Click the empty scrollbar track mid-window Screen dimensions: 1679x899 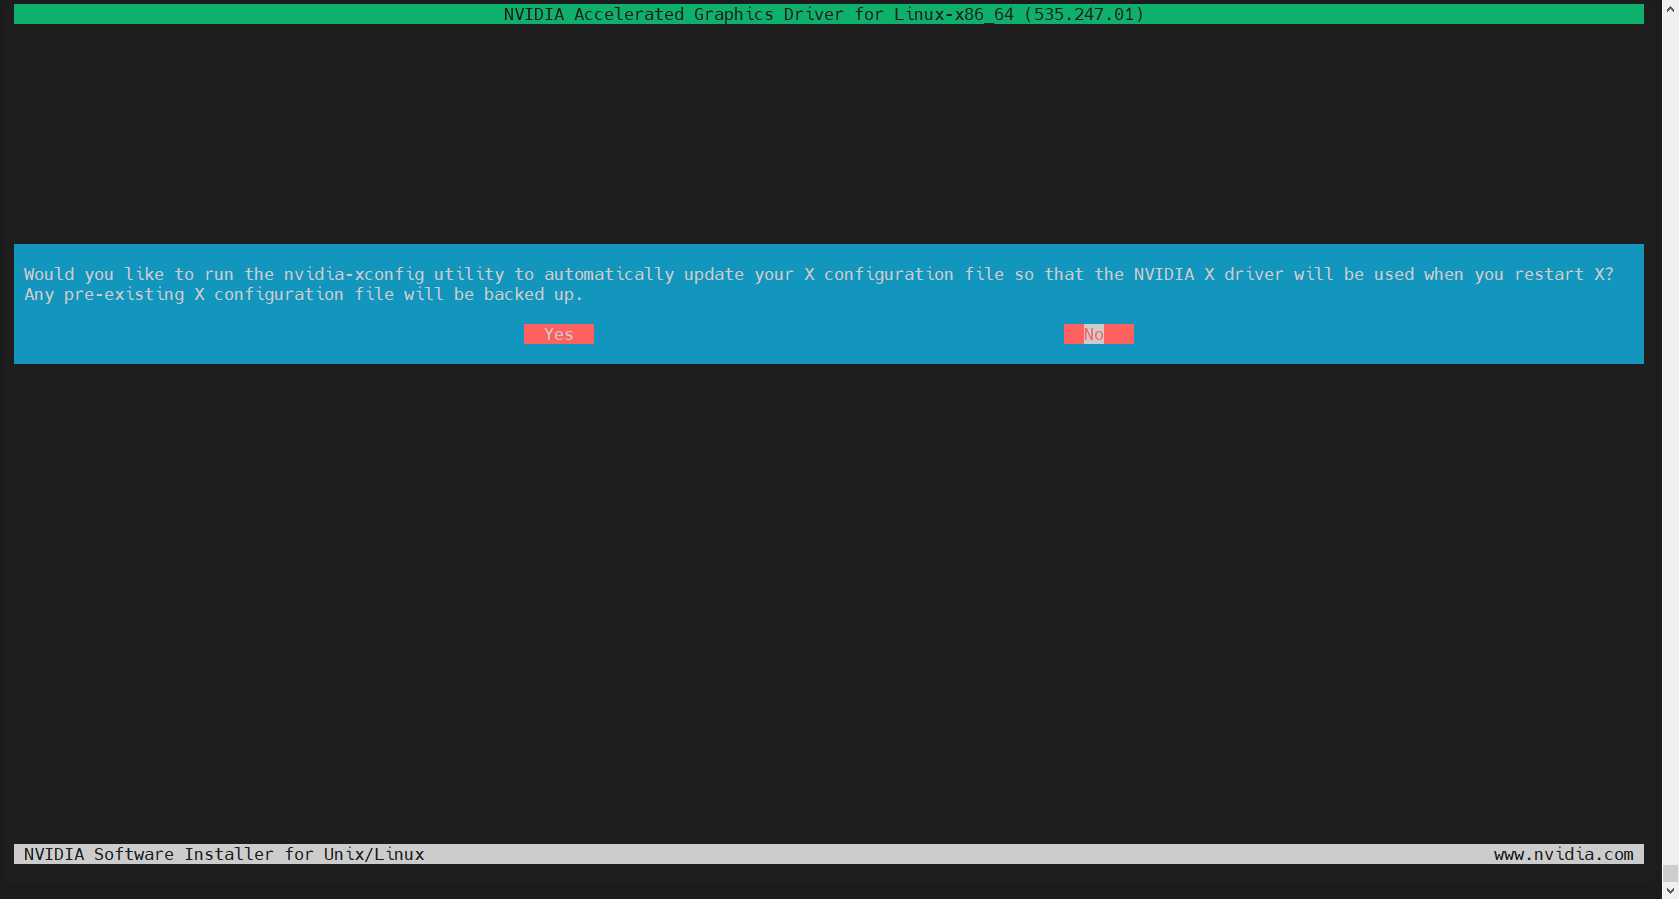pos(1670,450)
